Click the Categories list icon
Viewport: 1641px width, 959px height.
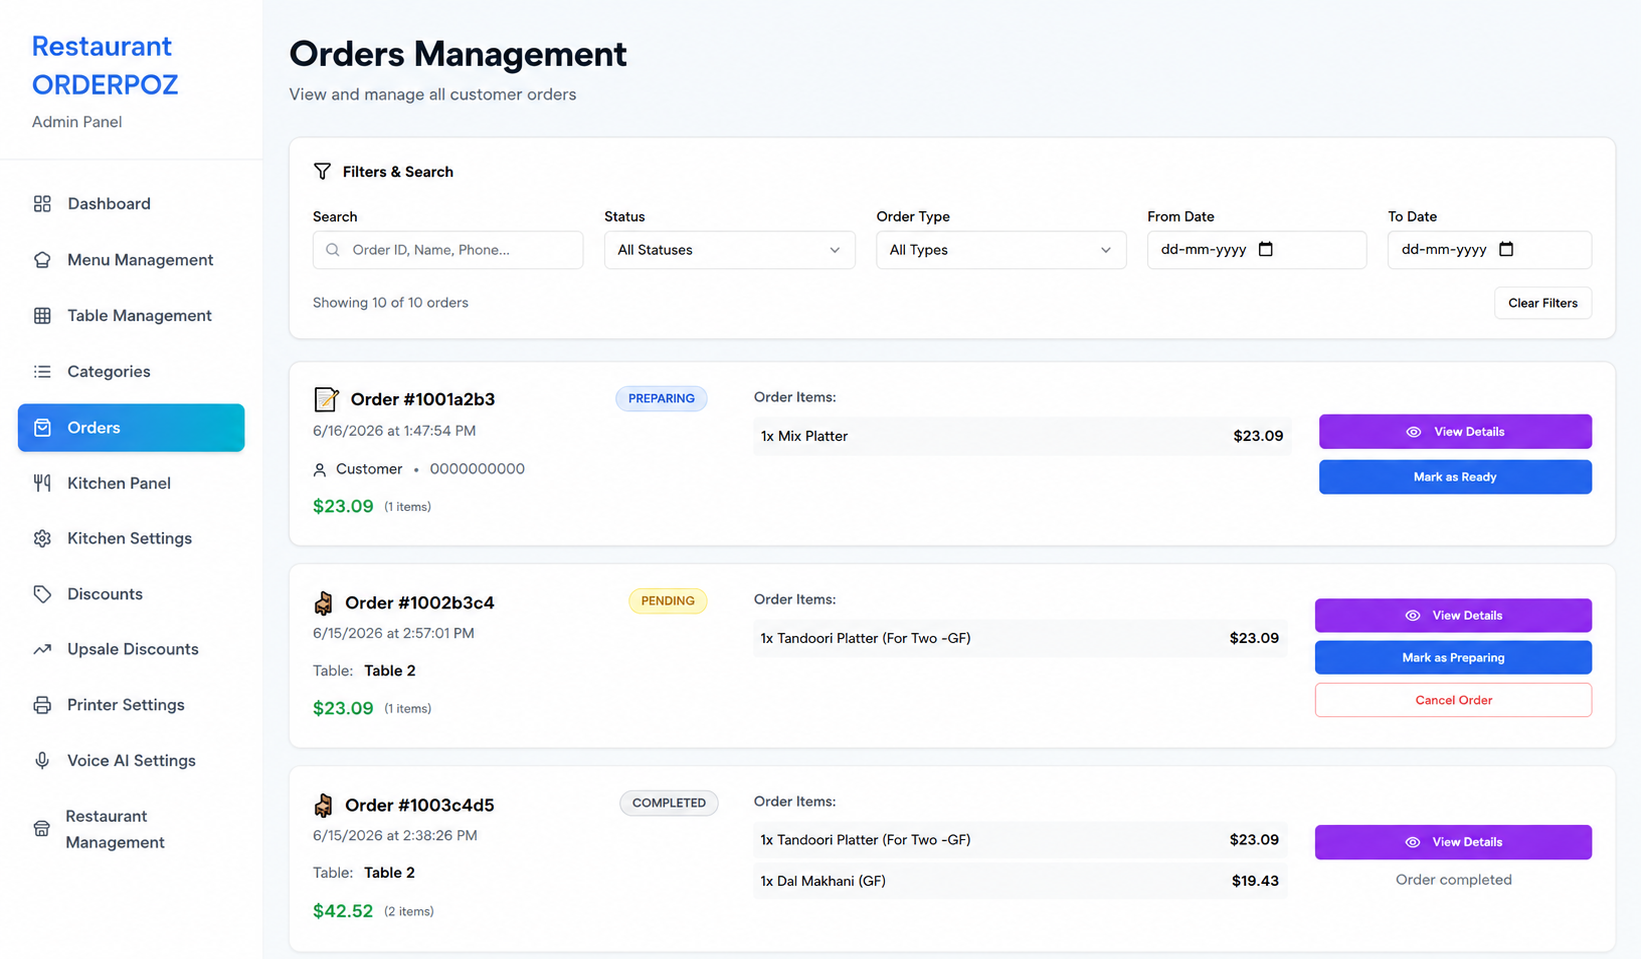point(42,372)
